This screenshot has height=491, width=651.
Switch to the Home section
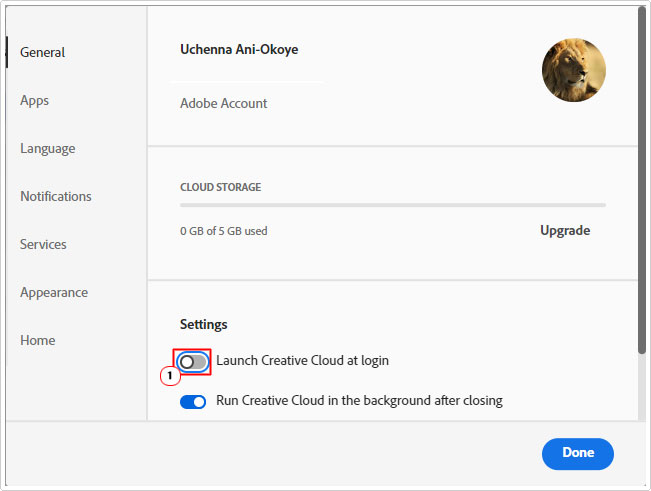(38, 340)
